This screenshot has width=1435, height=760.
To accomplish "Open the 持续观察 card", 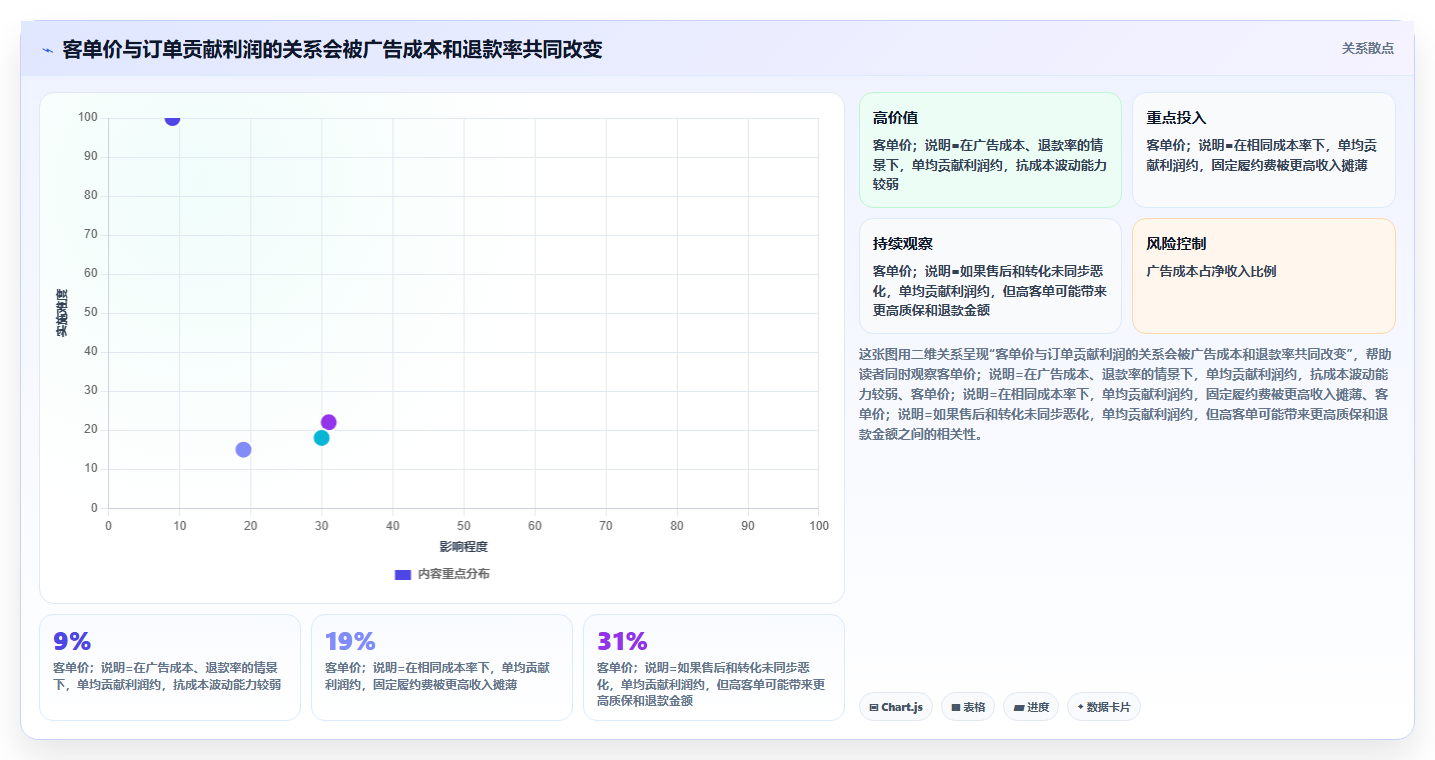I will coord(990,276).
